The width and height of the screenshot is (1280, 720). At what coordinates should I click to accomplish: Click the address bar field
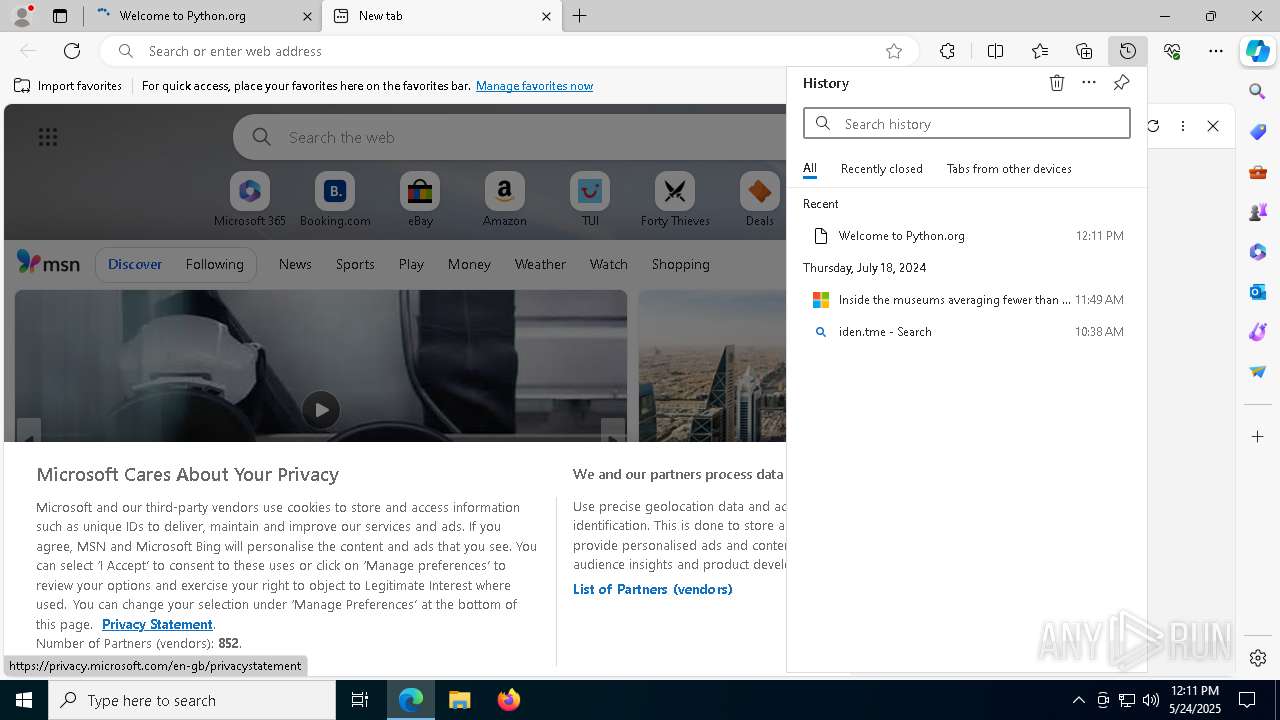(x=510, y=51)
